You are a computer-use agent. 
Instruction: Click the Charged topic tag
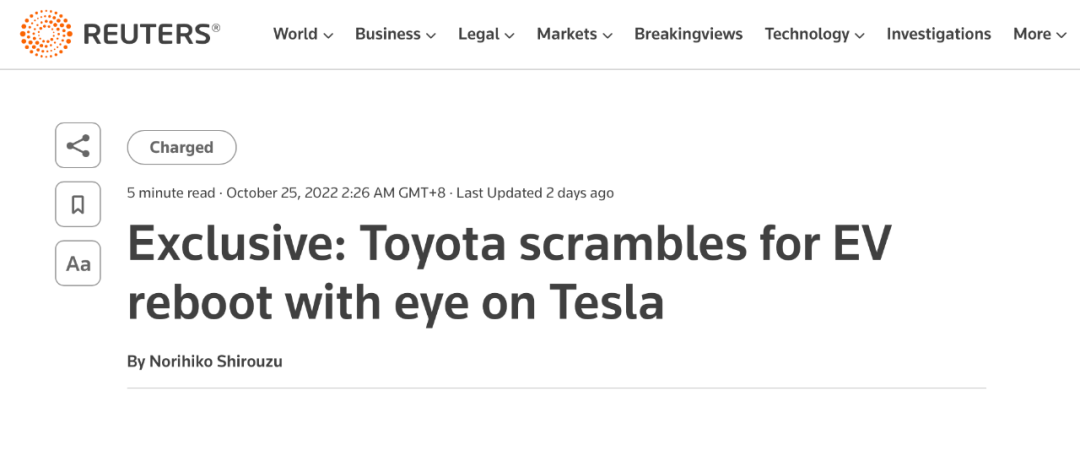[182, 148]
